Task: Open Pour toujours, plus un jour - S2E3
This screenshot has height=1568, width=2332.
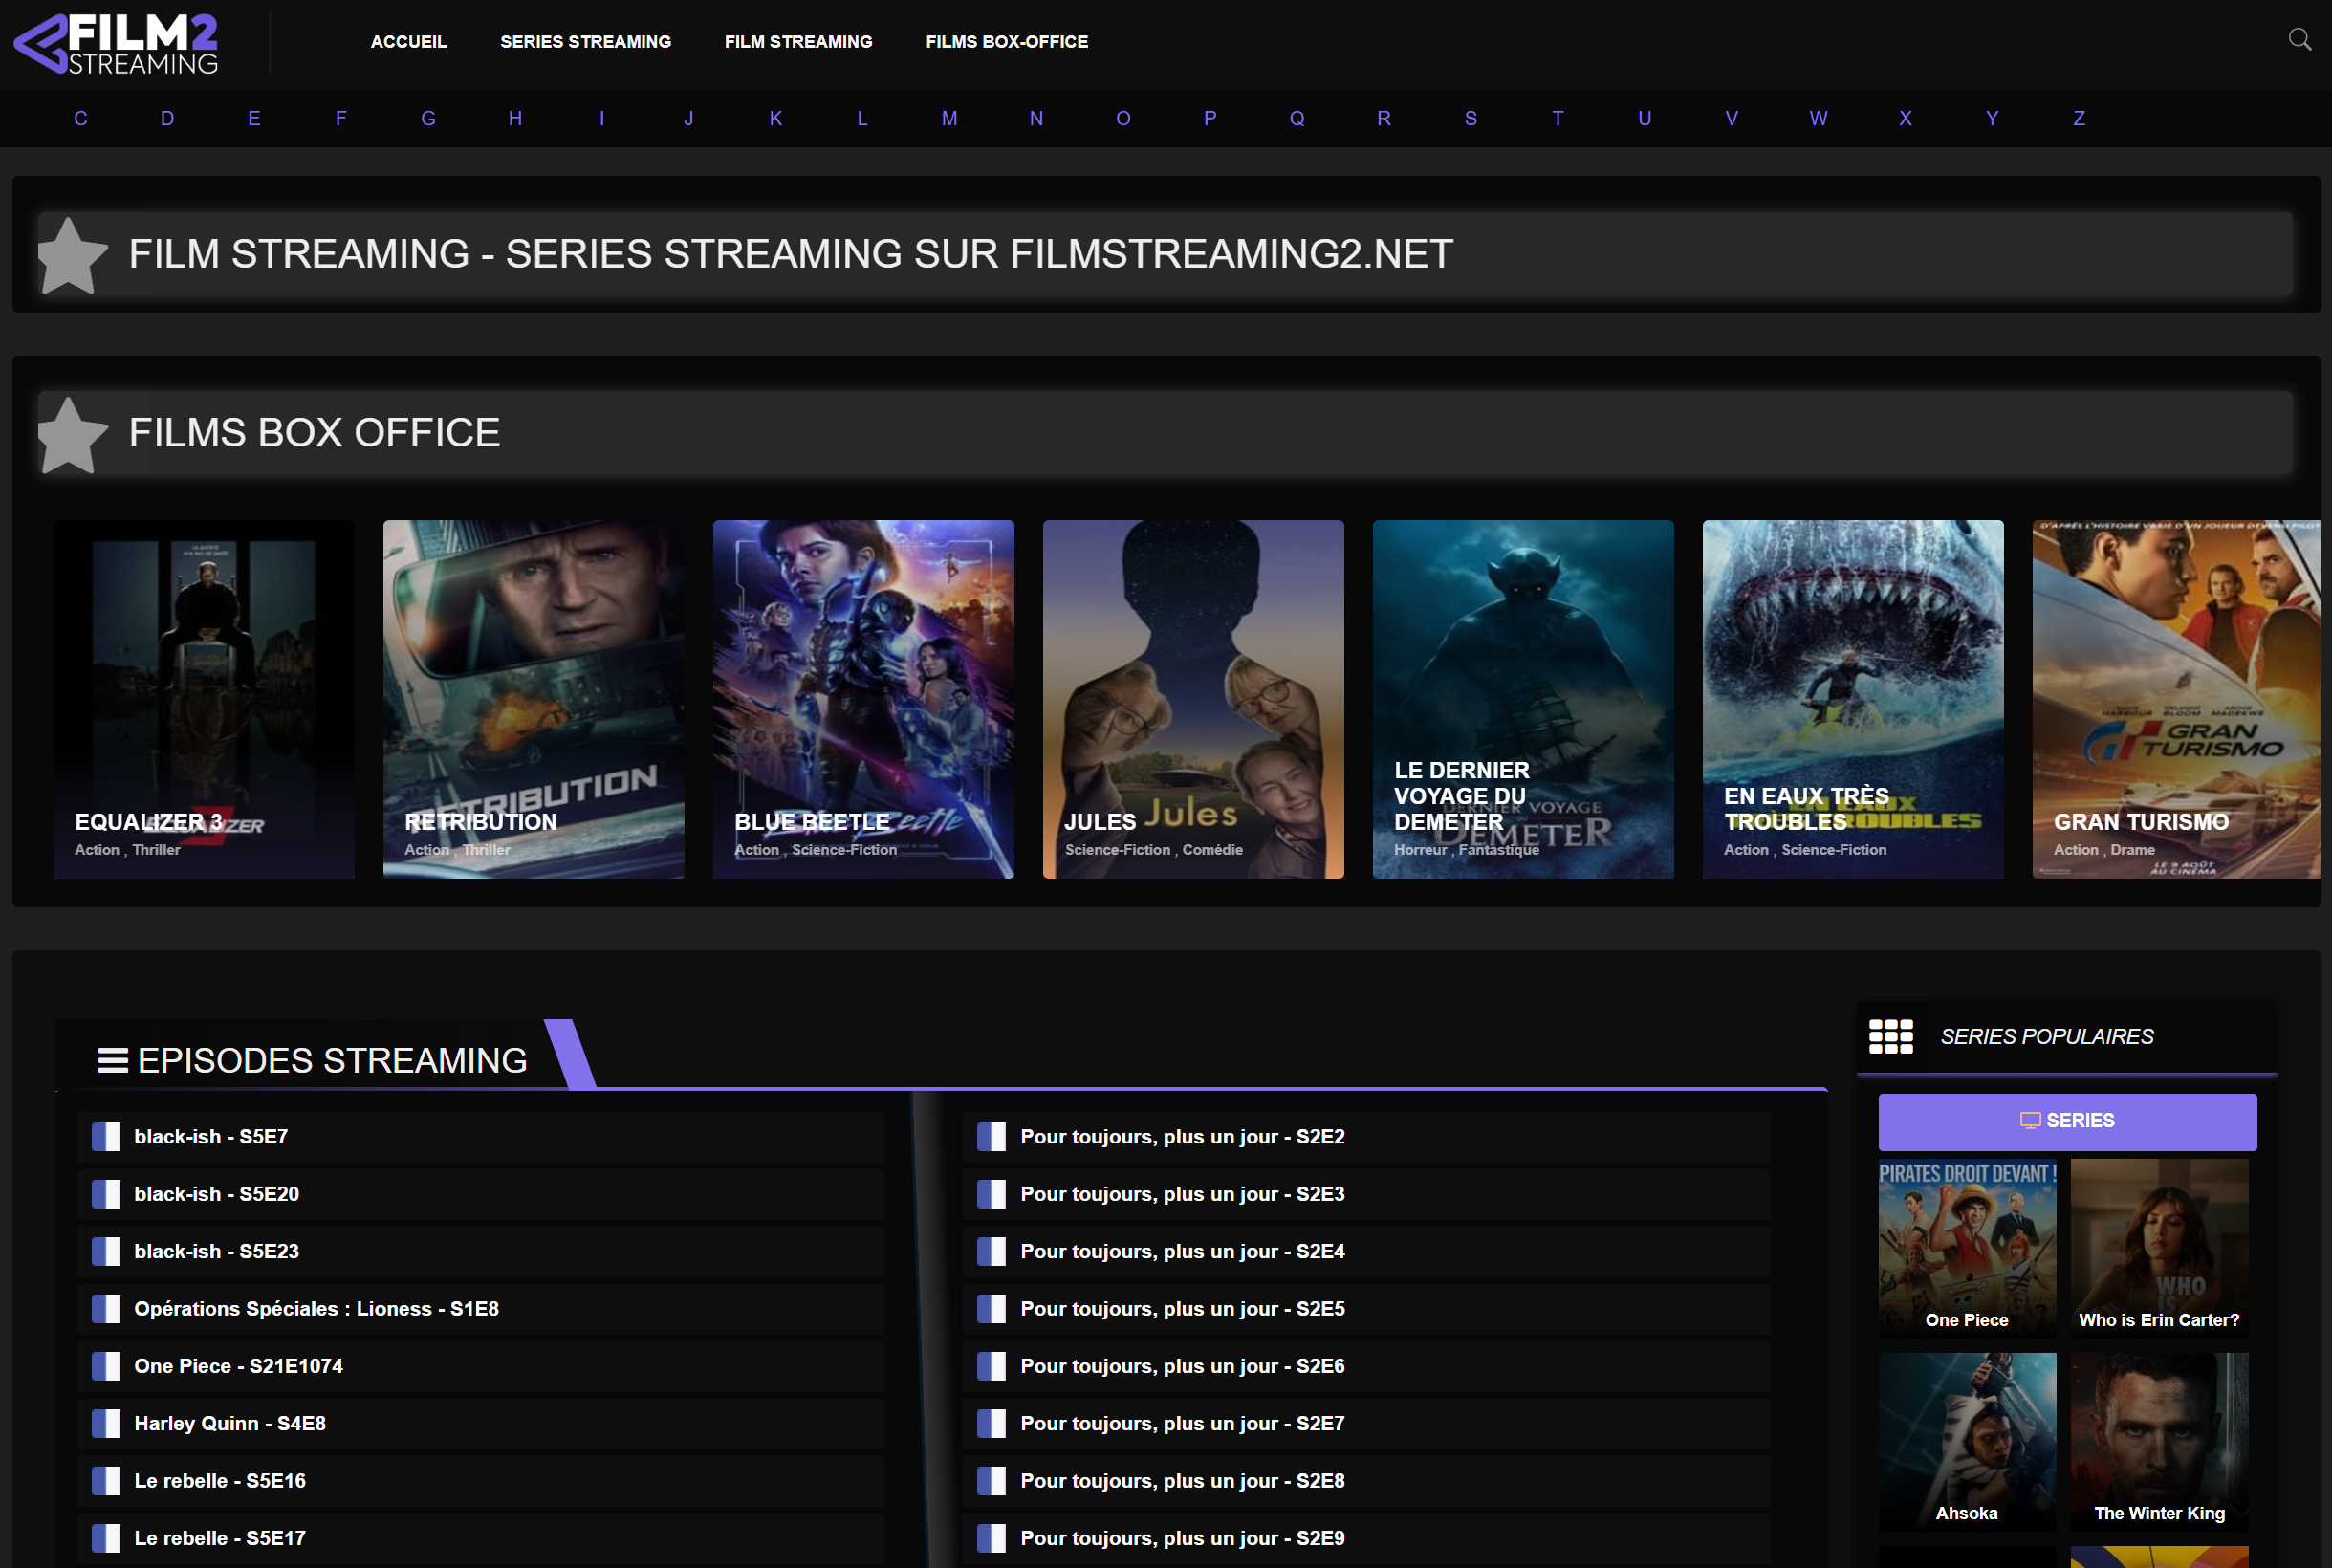Action: [x=1366, y=1194]
